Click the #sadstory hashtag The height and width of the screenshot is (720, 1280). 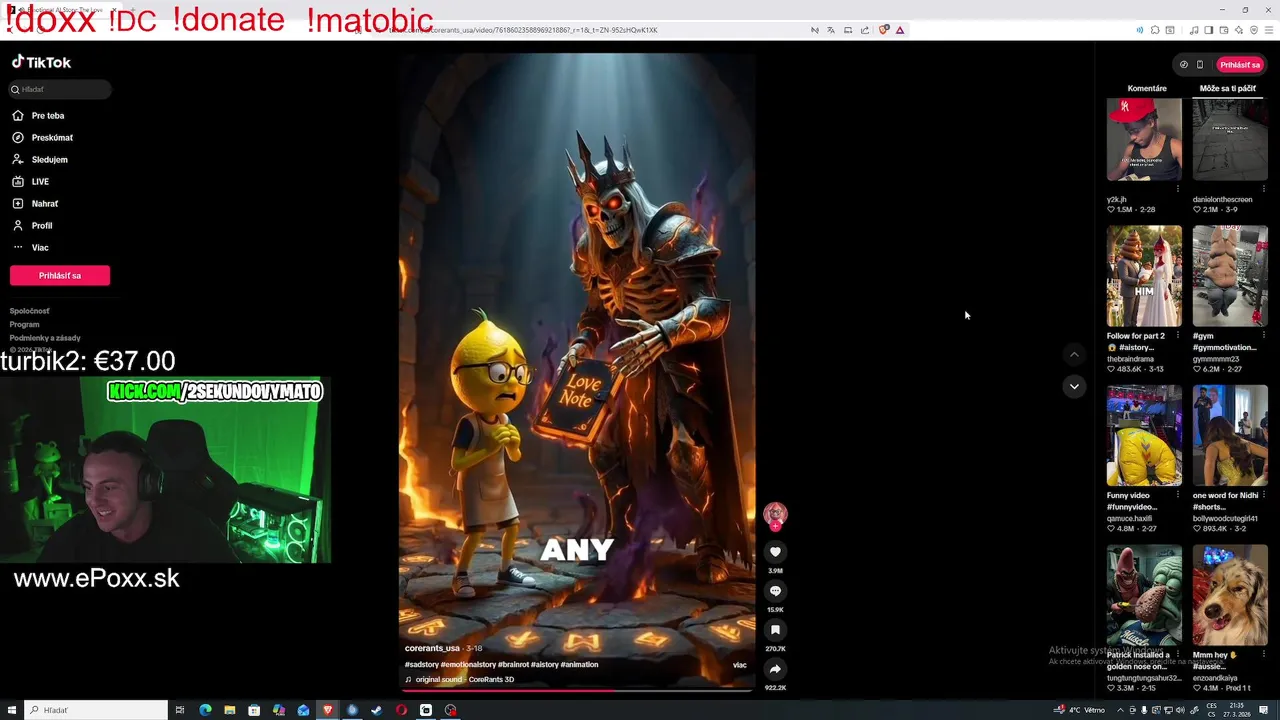421,665
